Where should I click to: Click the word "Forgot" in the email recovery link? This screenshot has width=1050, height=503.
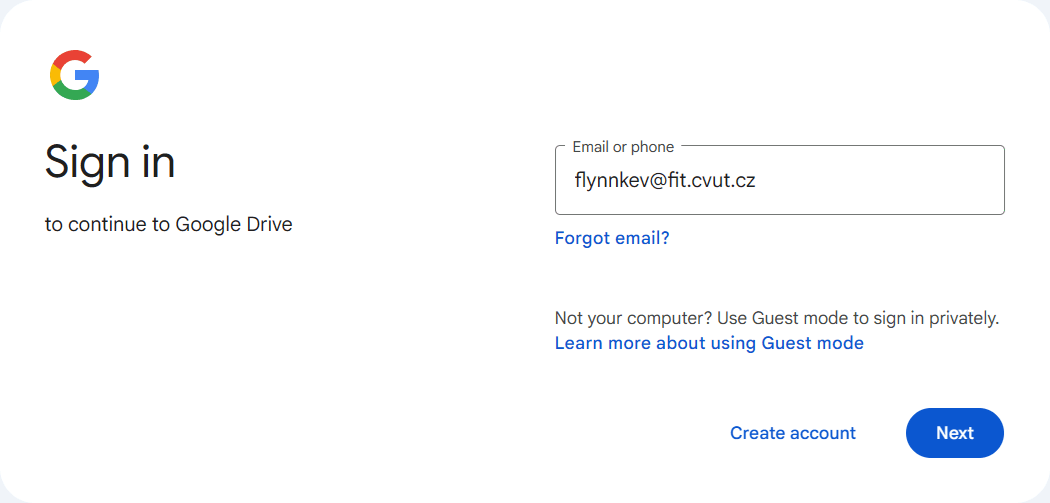(x=581, y=238)
